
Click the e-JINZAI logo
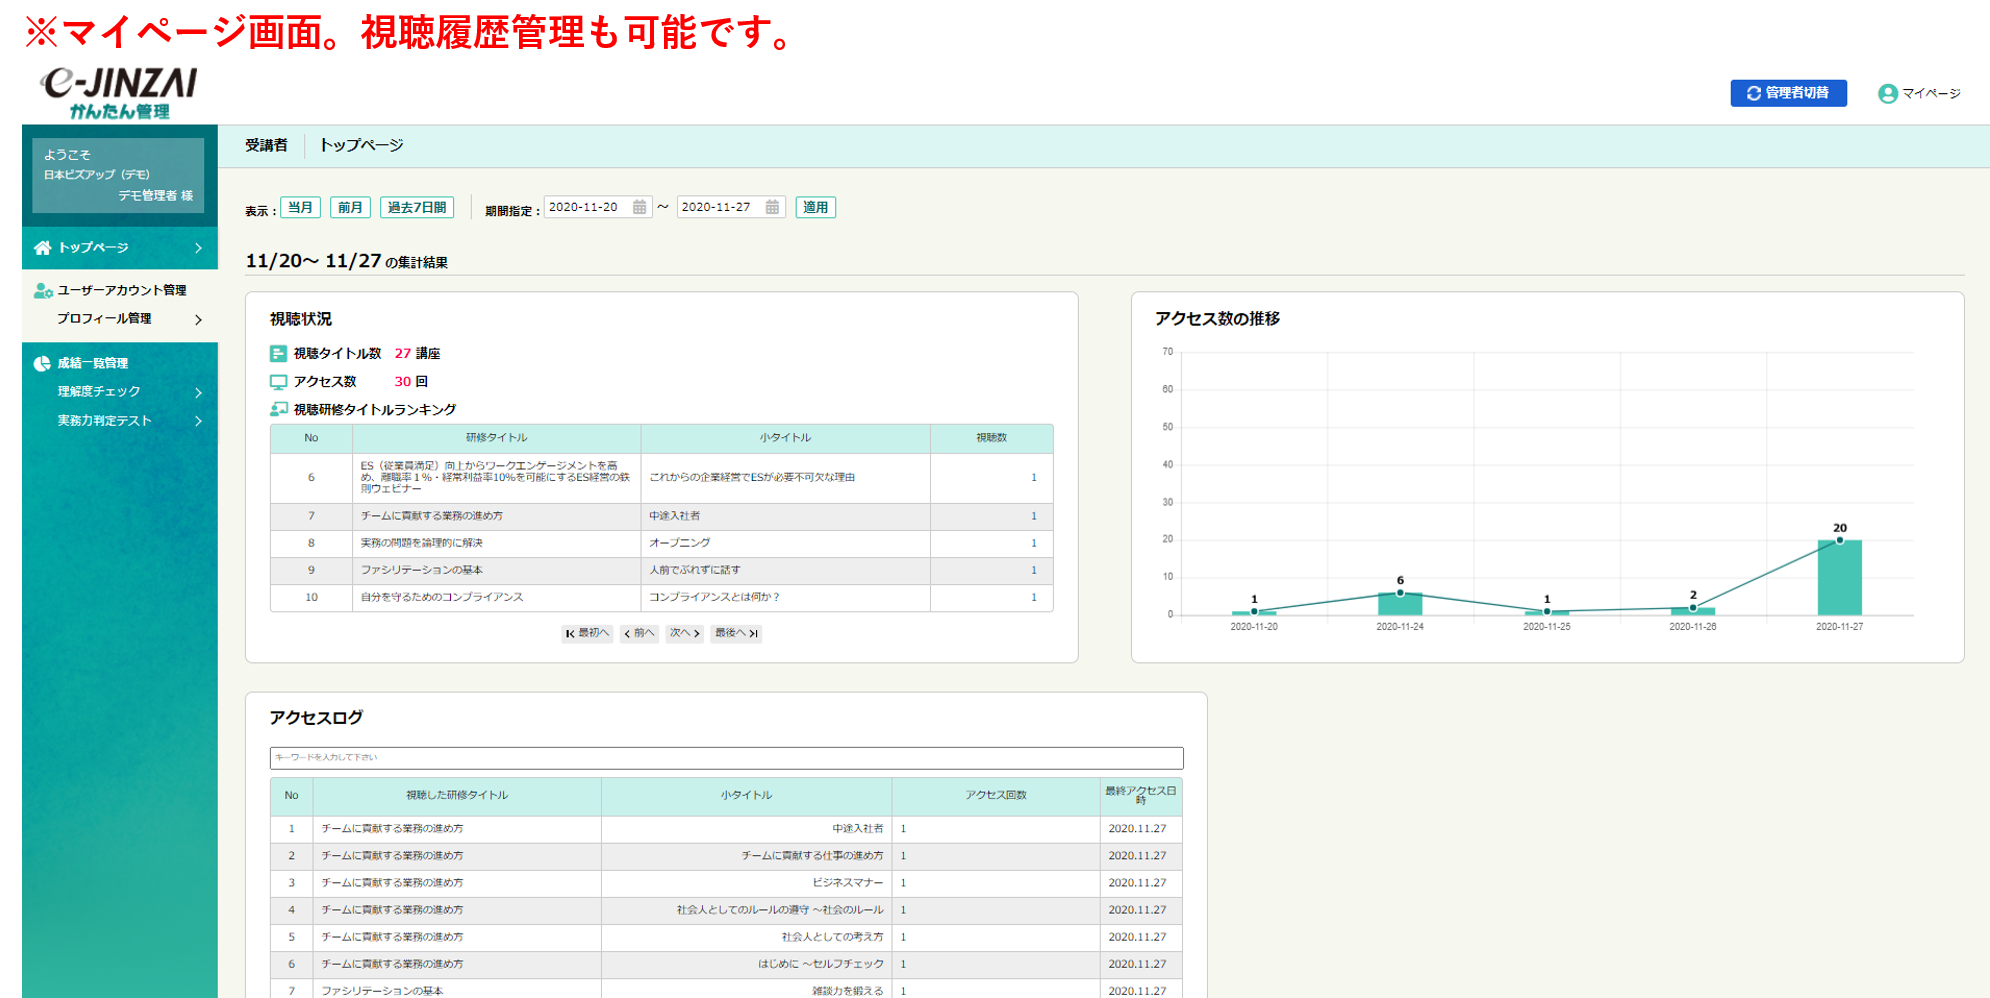[x=119, y=93]
